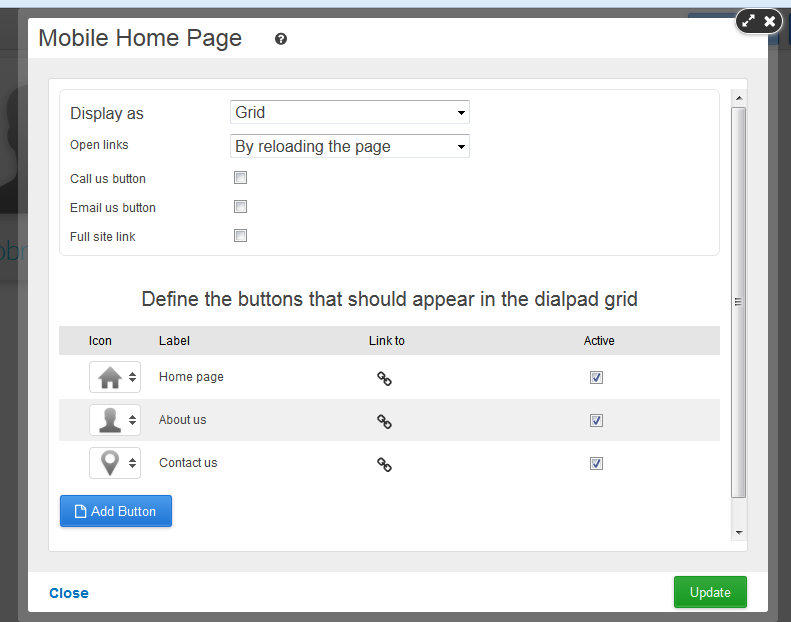The width and height of the screenshot is (791, 622).
Task: Click the Add Button button
Action: click(116, 511)
